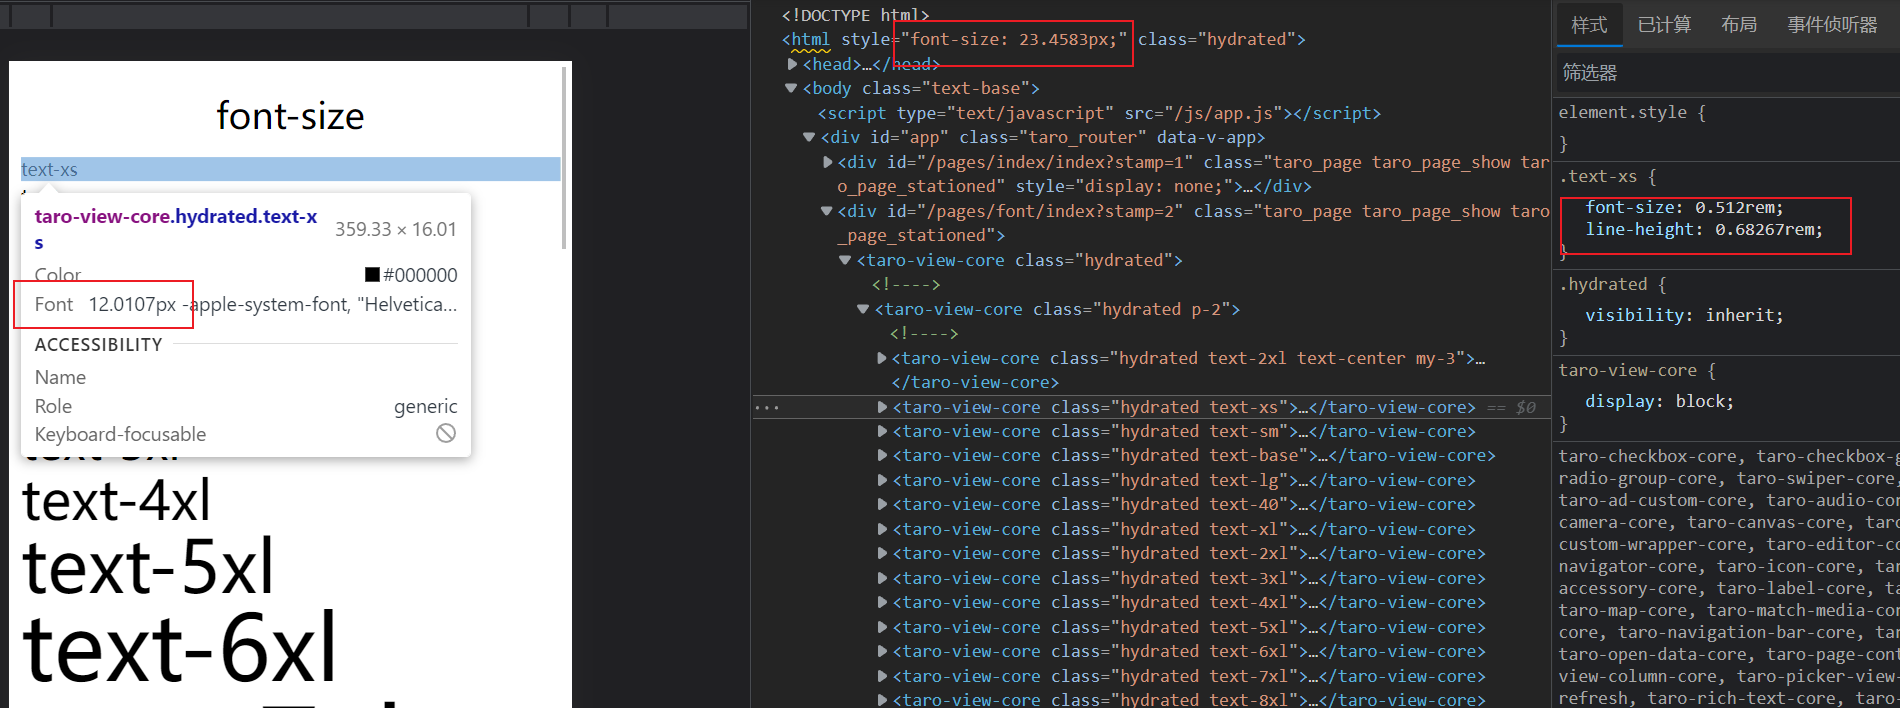Expand the text-2xl text-center node arrow
The width and height of the screenshot is (1900, 708).
click(882, 358)
